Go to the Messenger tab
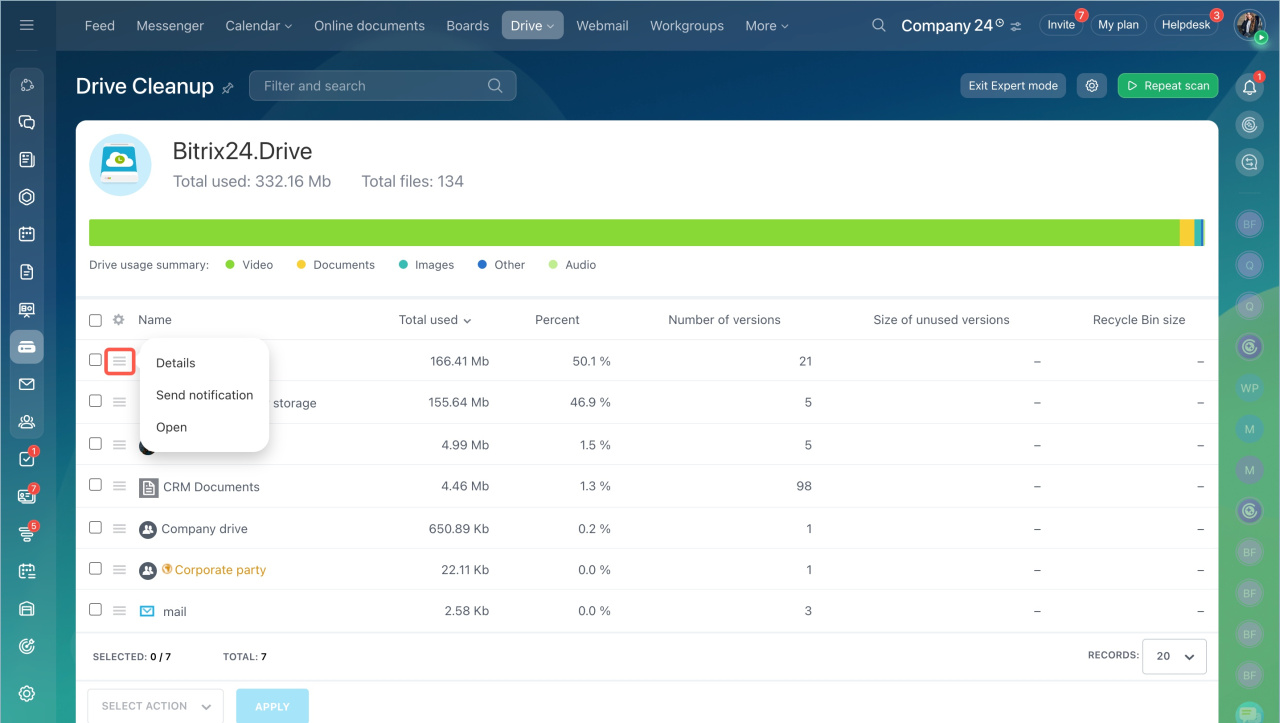This screenshot has height=723, width=1280. [170, 26]
